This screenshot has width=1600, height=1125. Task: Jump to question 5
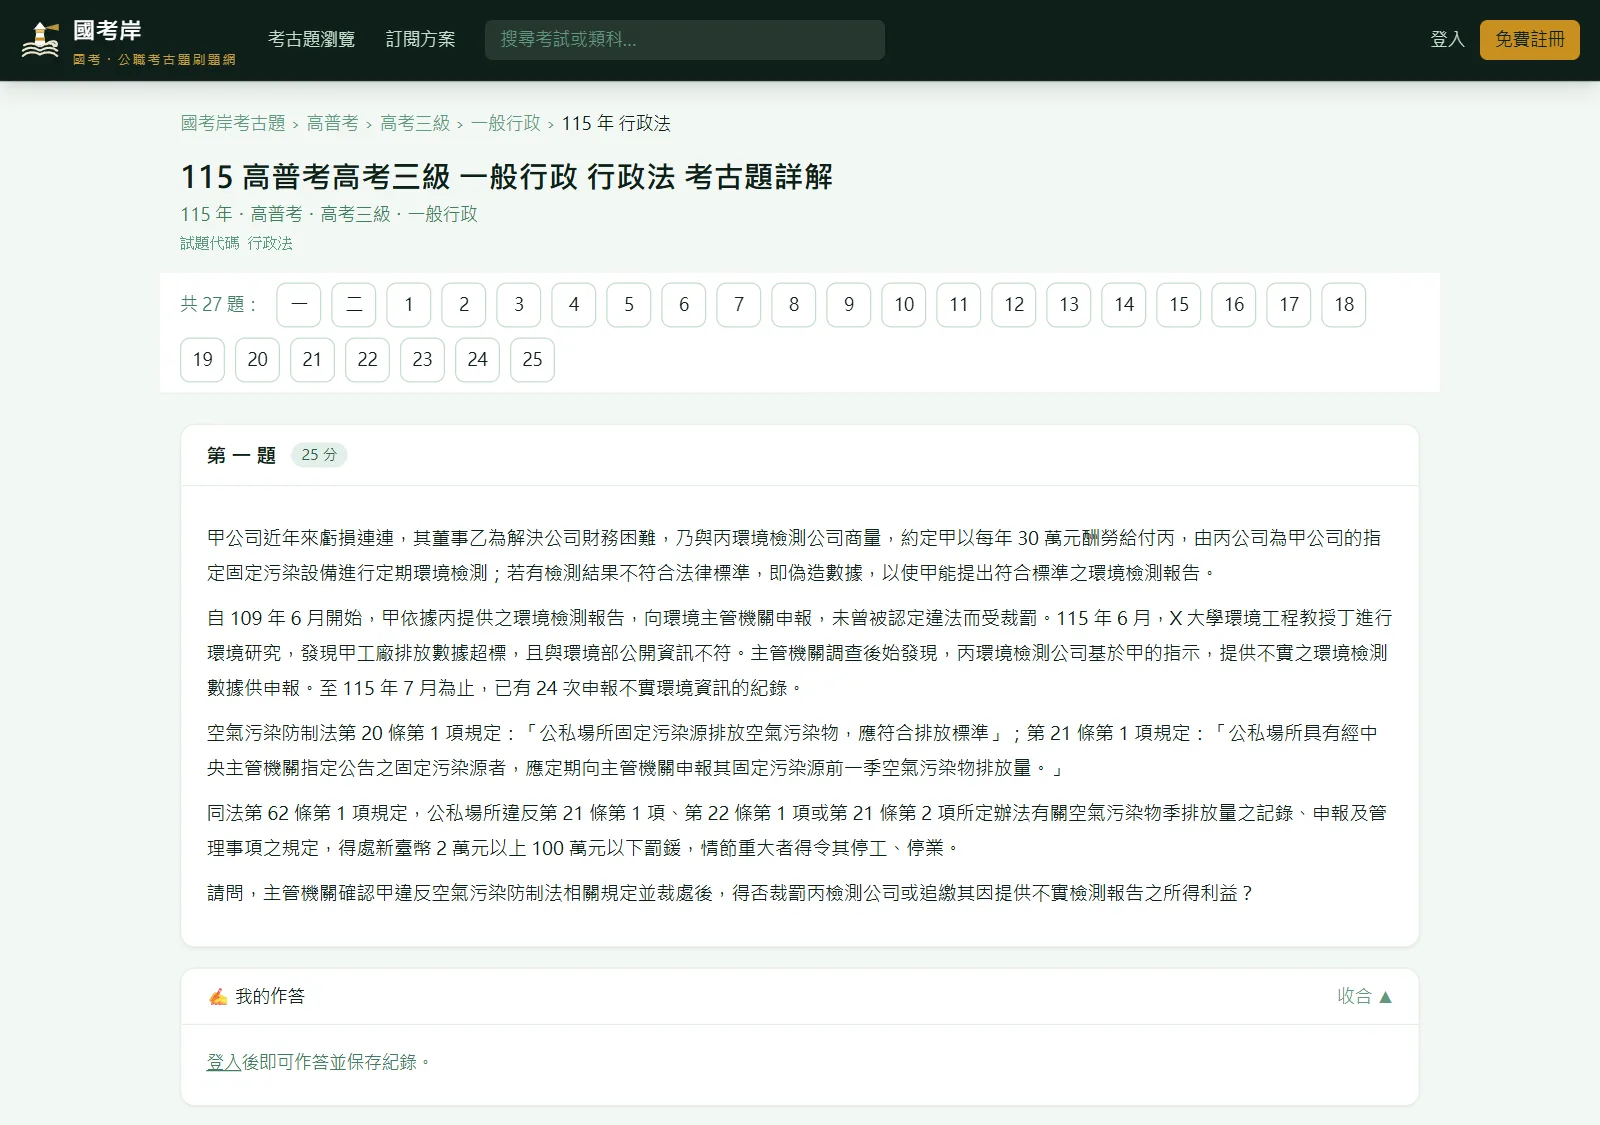pyautogui.click(x=629, y=305)
